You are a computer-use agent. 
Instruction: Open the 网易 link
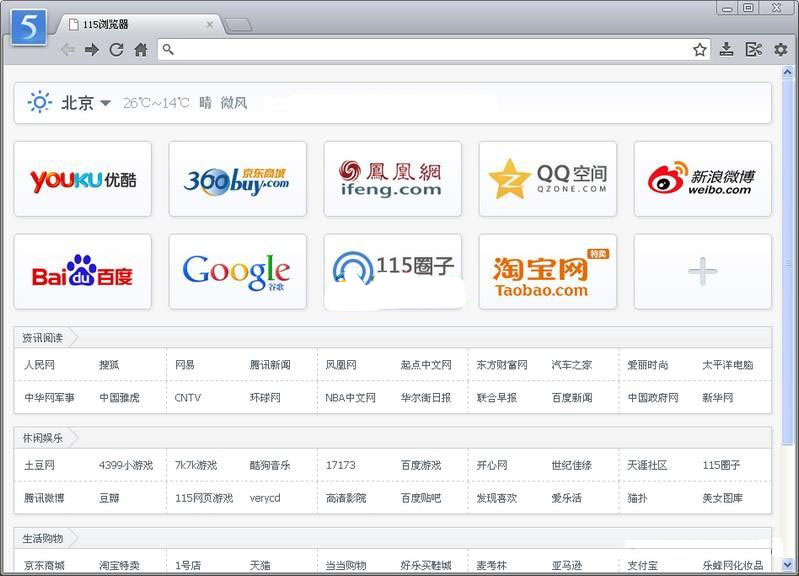tap(184, 365)
